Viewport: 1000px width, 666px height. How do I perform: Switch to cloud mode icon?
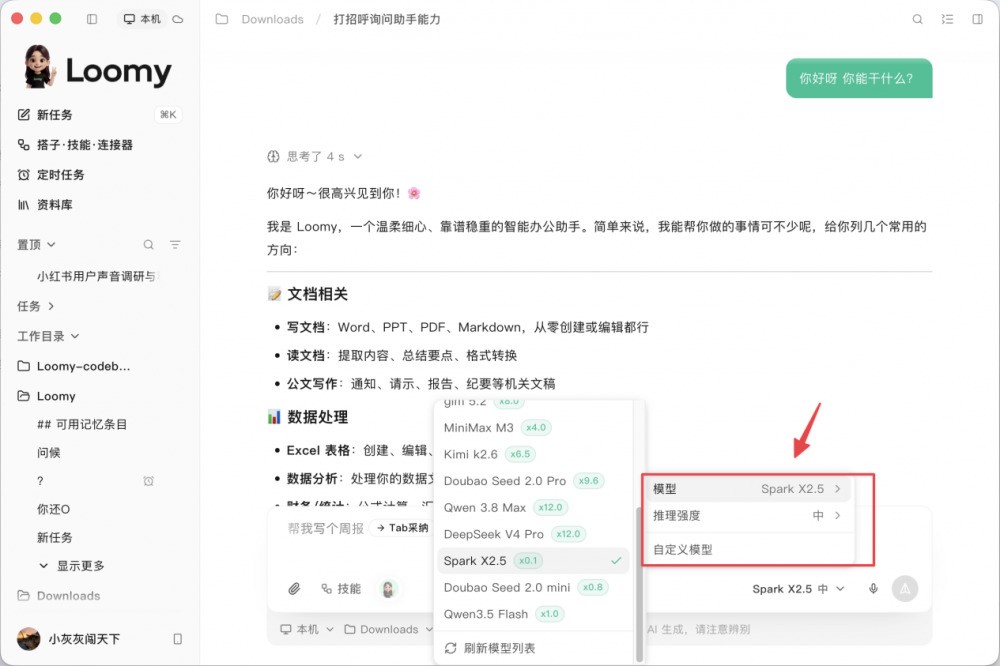tap(178, 19)
